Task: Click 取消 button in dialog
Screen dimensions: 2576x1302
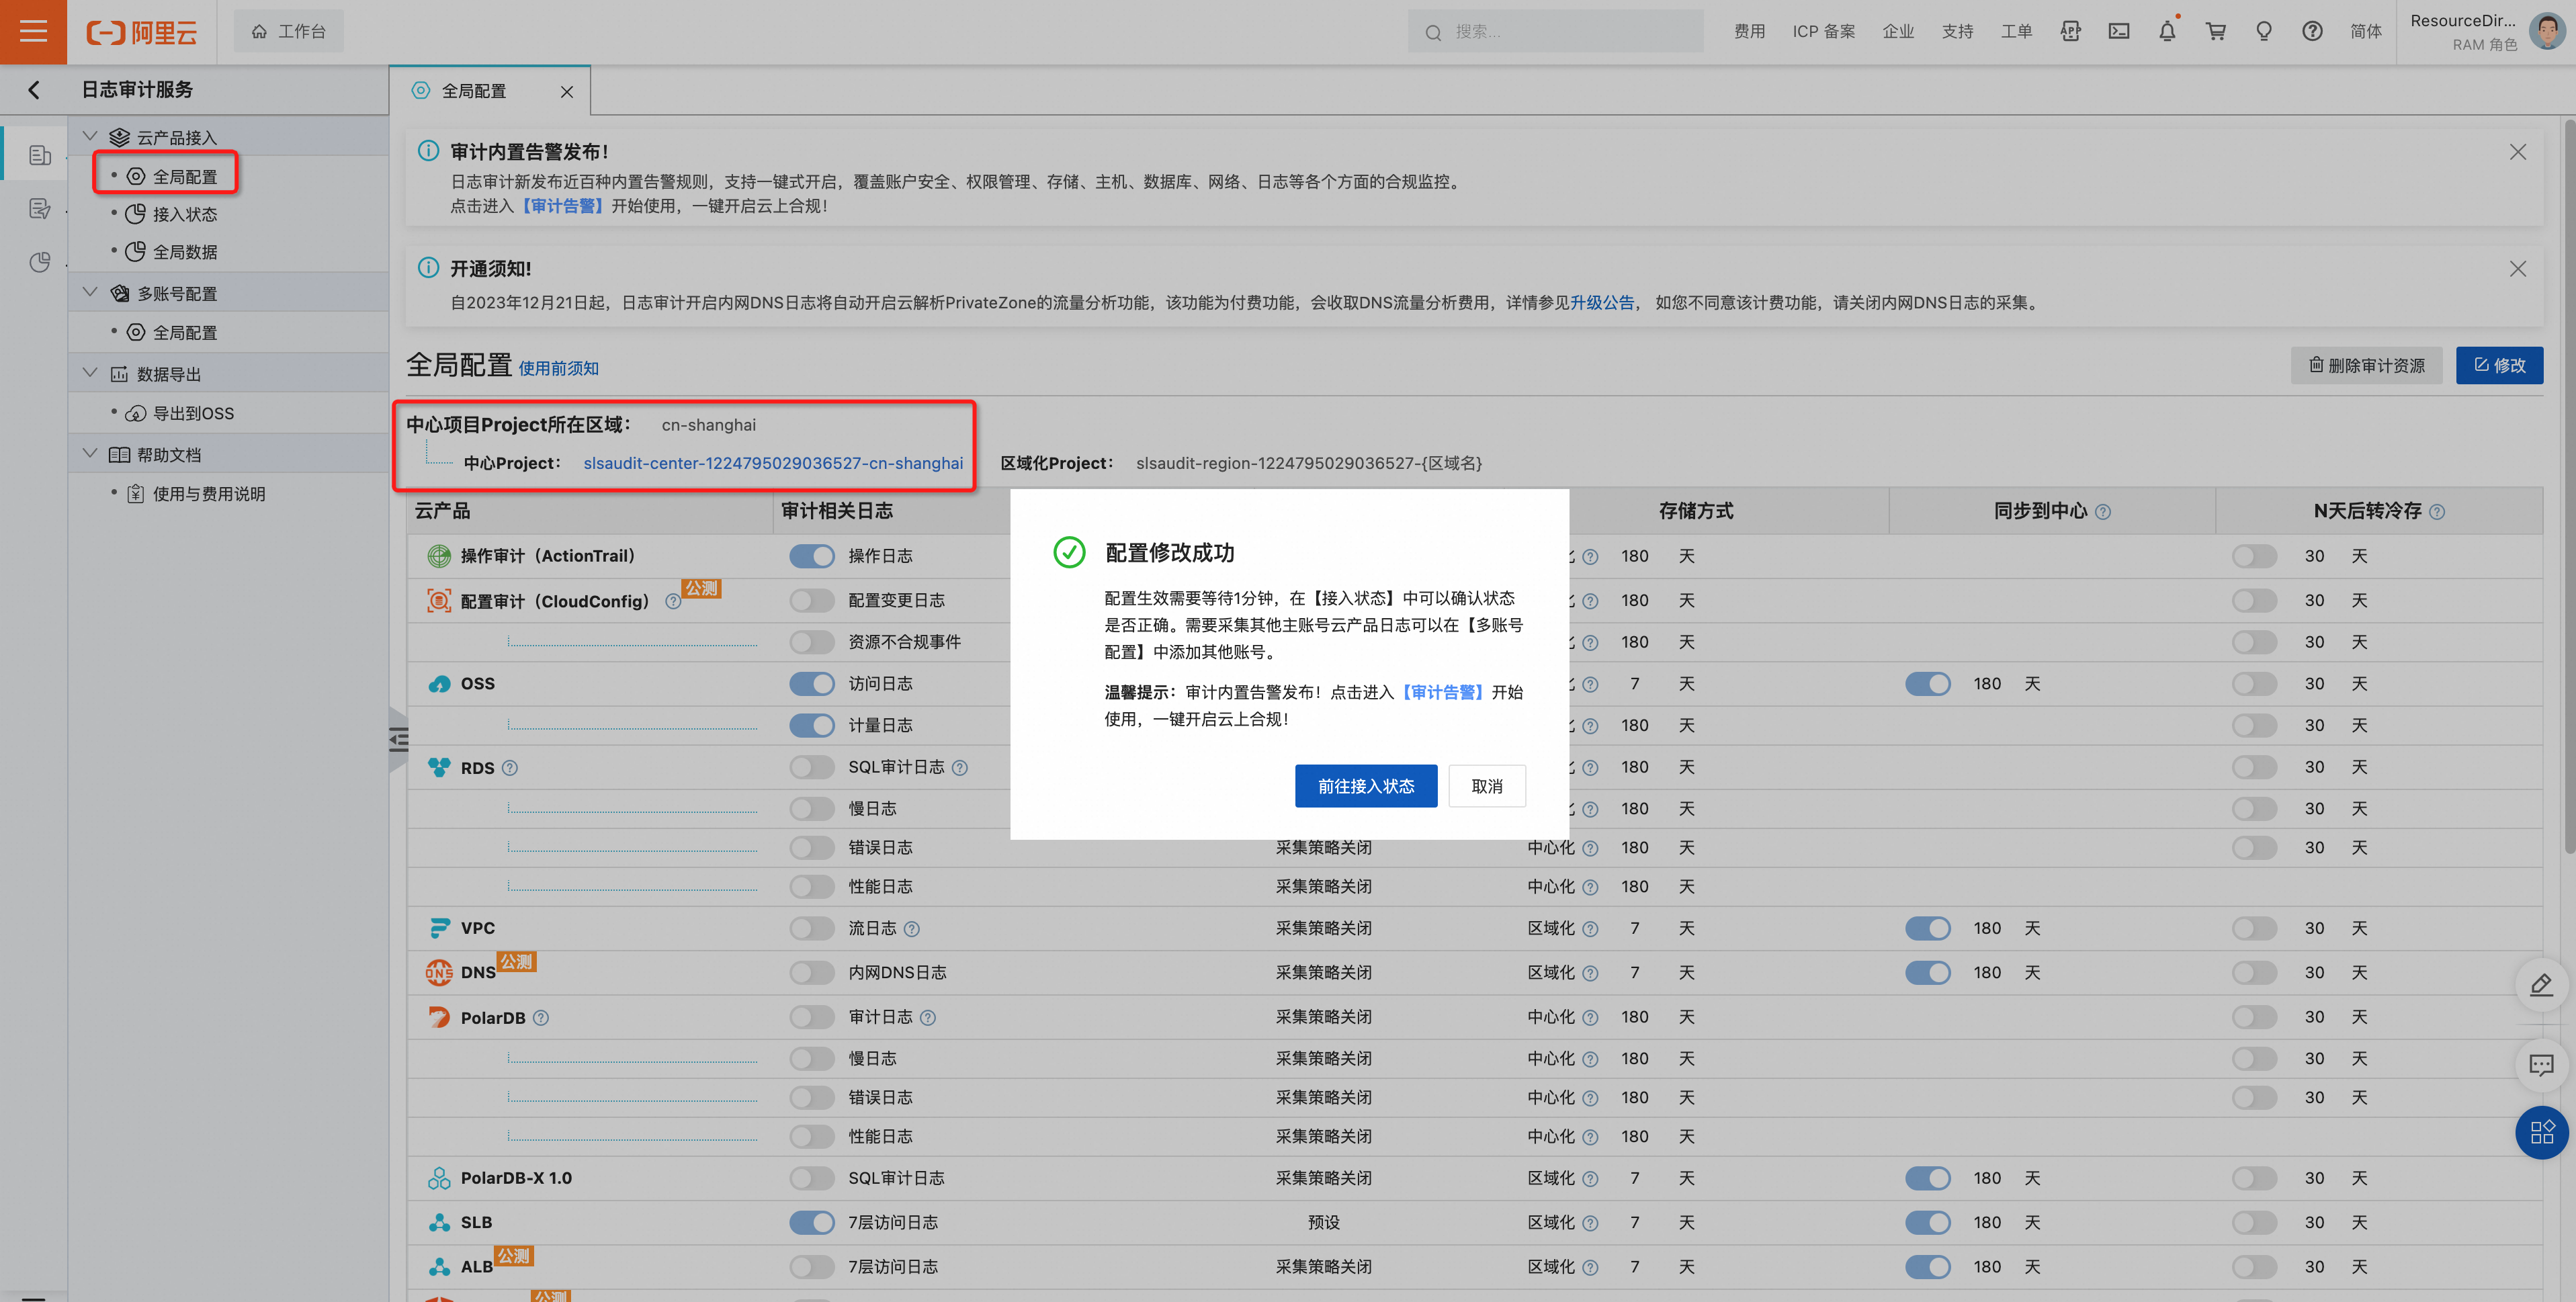Action: coord(1486,786)
